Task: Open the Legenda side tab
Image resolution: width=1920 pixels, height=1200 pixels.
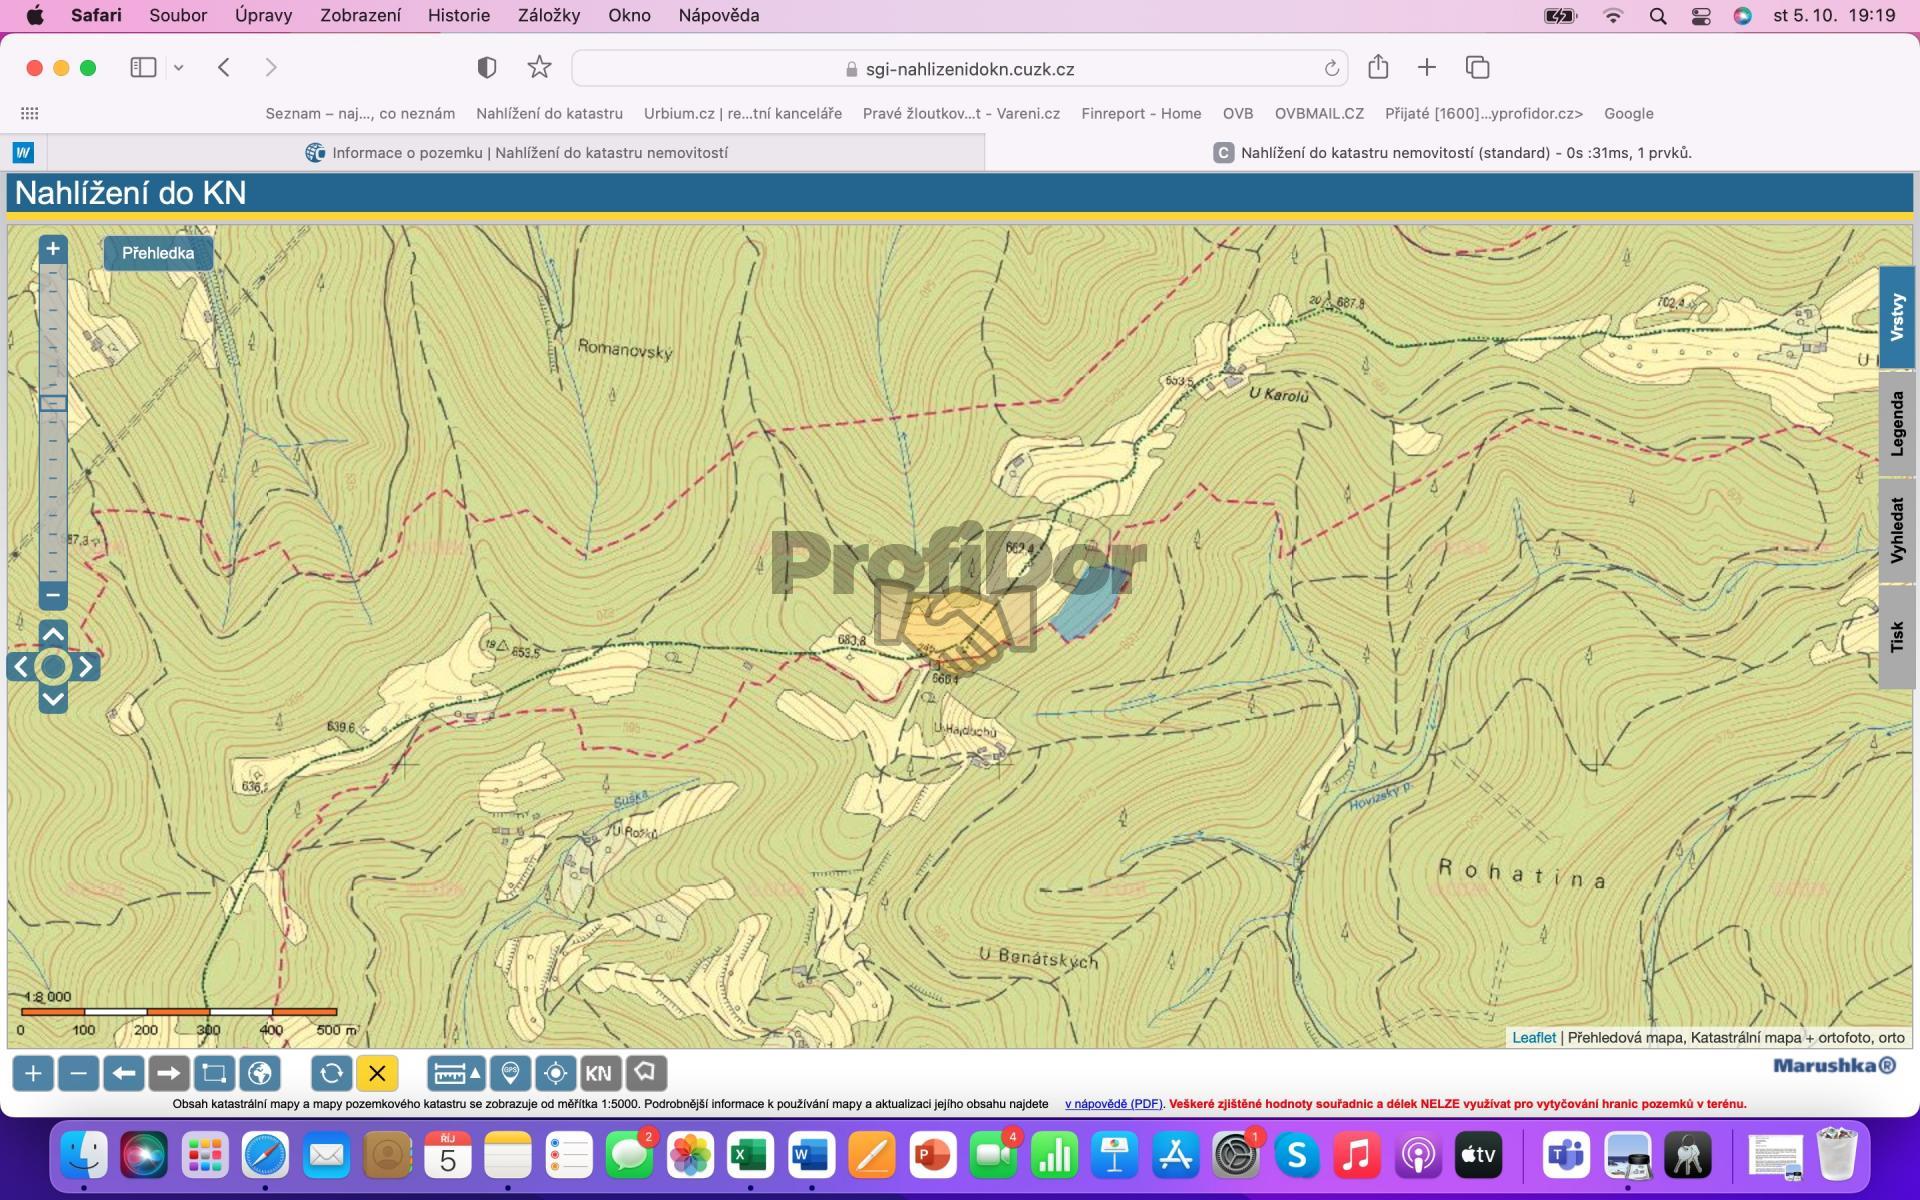Action: tap(1897, 424)
